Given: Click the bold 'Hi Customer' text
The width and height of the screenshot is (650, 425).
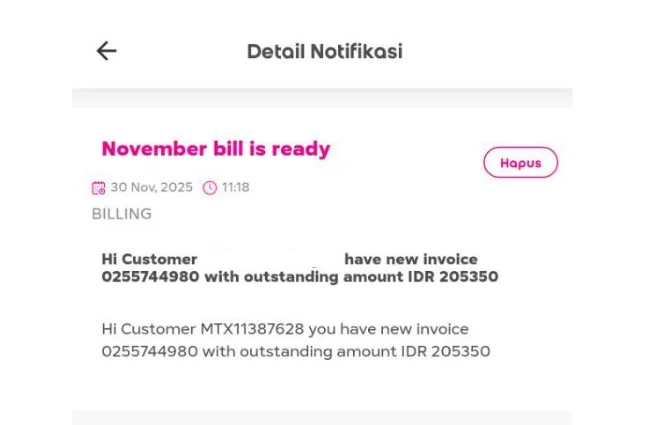Looking at the screenshot, I should (150, 259).
